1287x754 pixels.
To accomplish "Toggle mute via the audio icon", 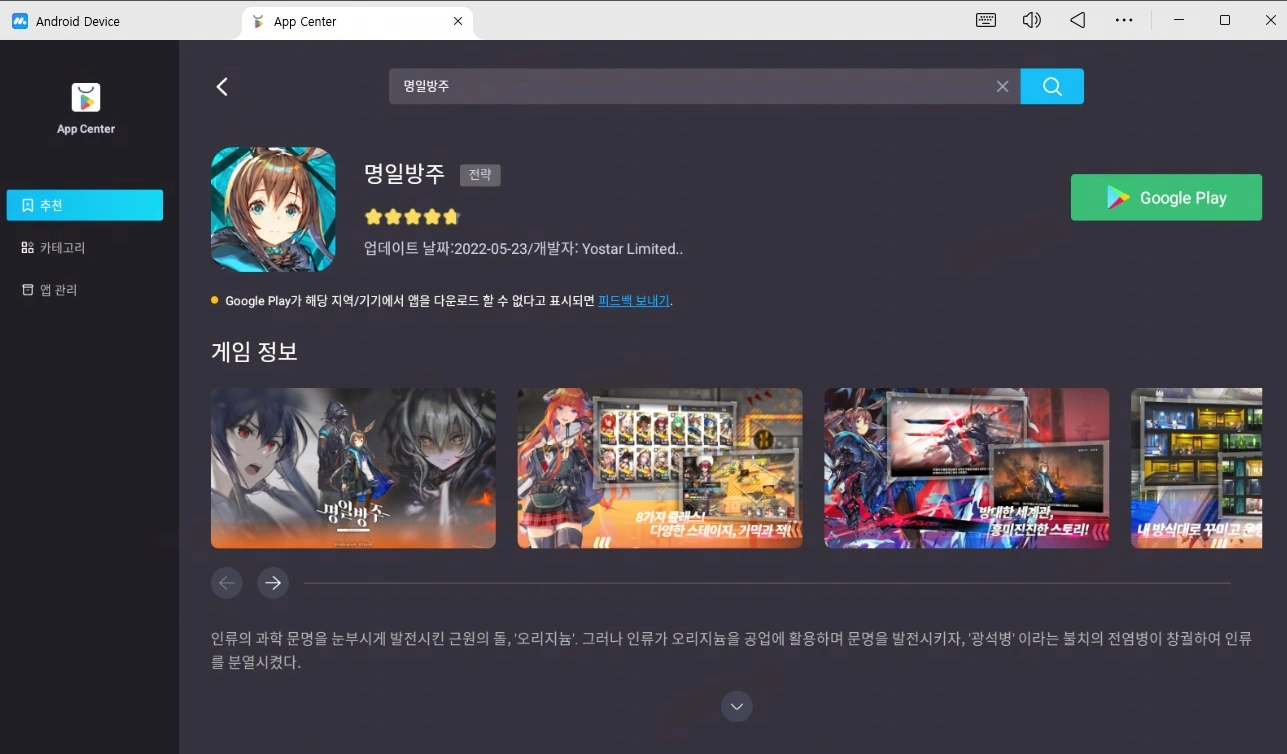I will click(x=1031, y=20).
